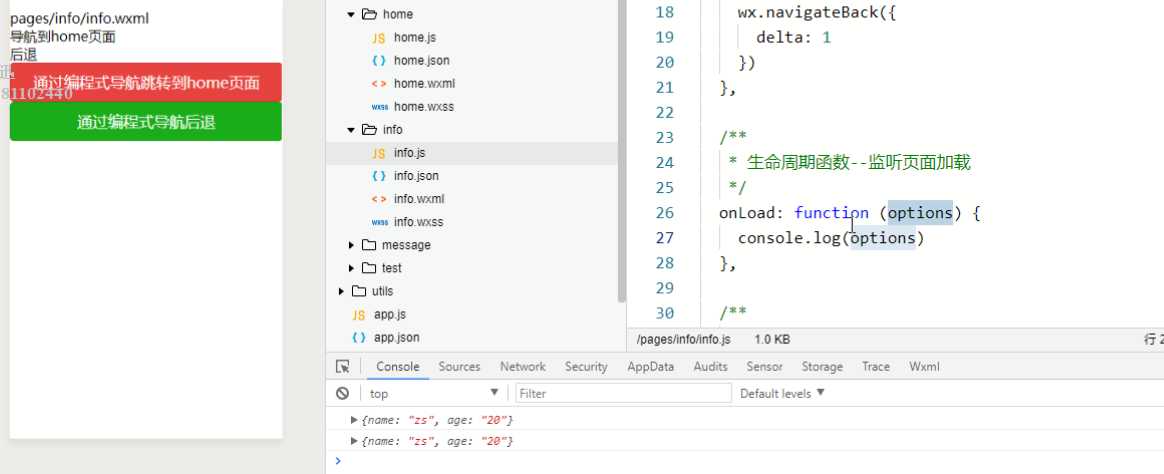Click the home.wxss file icon
The image size is (1164, 474).
click(x=379, y=107)
